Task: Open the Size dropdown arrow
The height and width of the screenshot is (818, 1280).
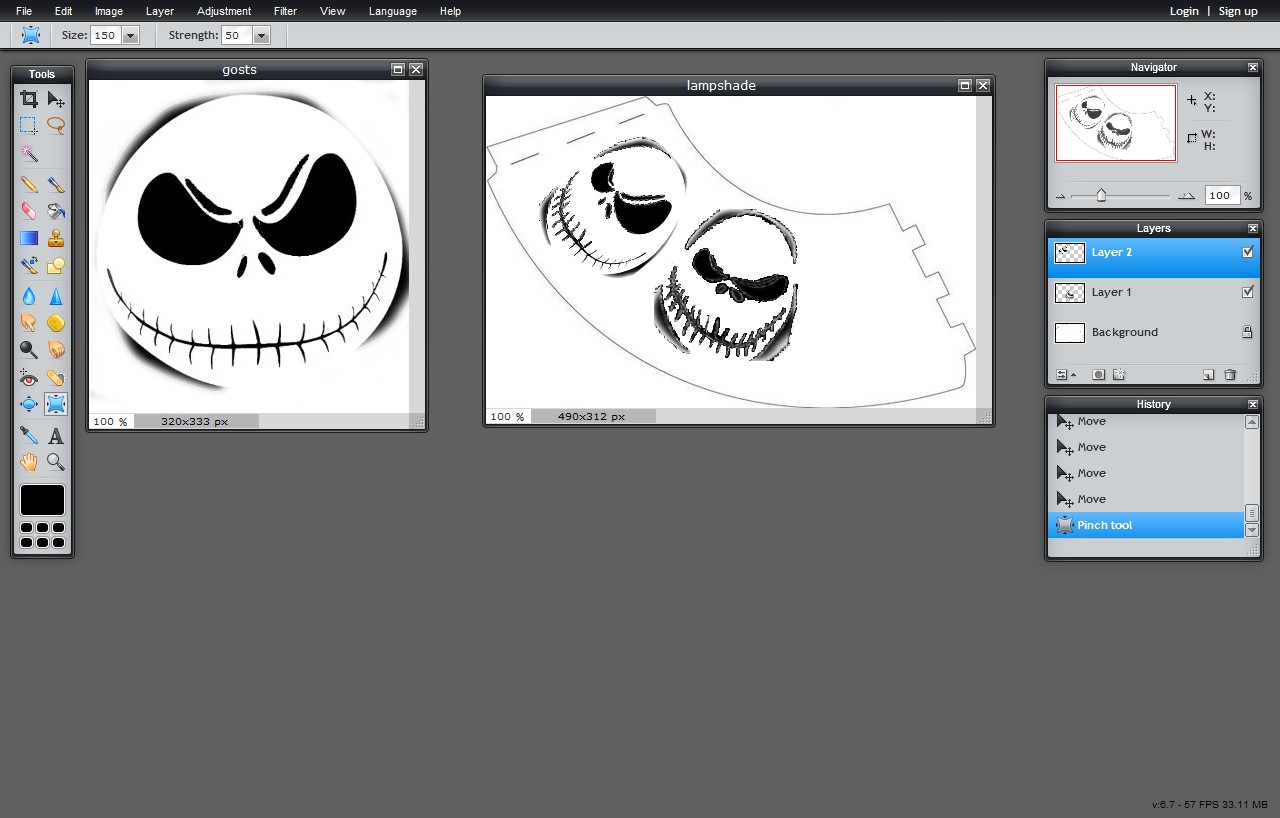Action: pos(130,36)
